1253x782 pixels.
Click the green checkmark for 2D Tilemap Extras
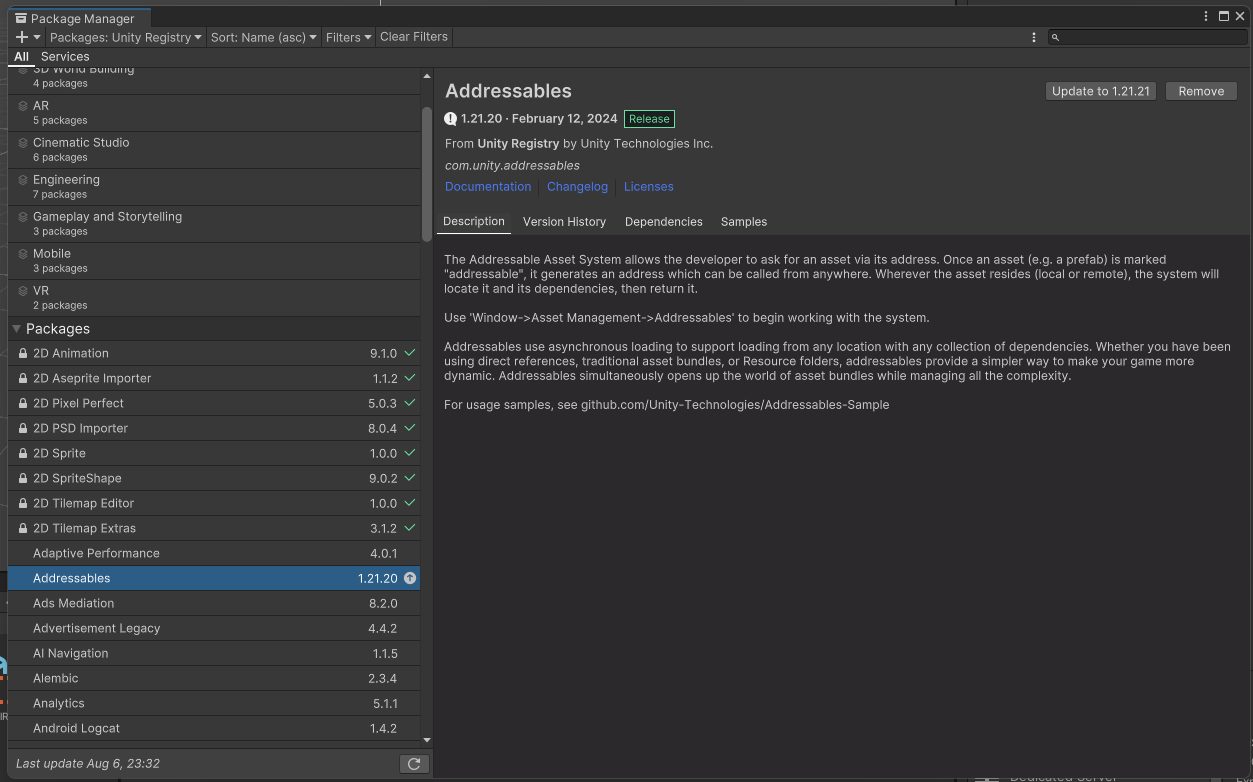point(410,528)
